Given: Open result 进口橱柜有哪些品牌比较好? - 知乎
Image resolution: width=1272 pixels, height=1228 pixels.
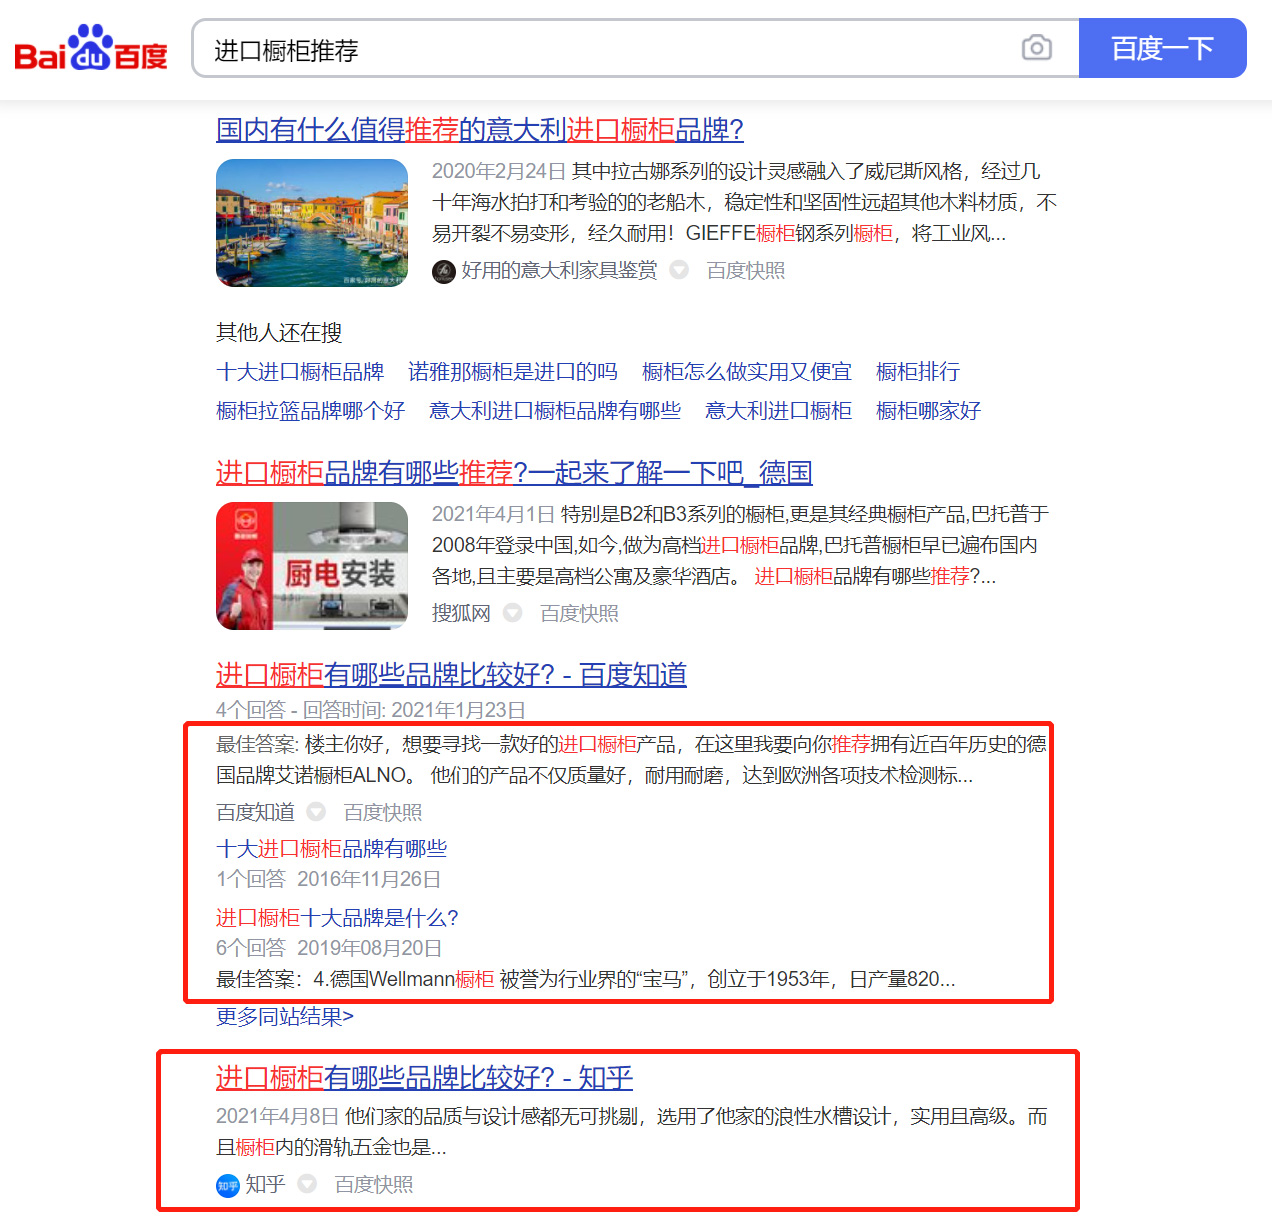Looking at the screenshot, I should 424,1078.
